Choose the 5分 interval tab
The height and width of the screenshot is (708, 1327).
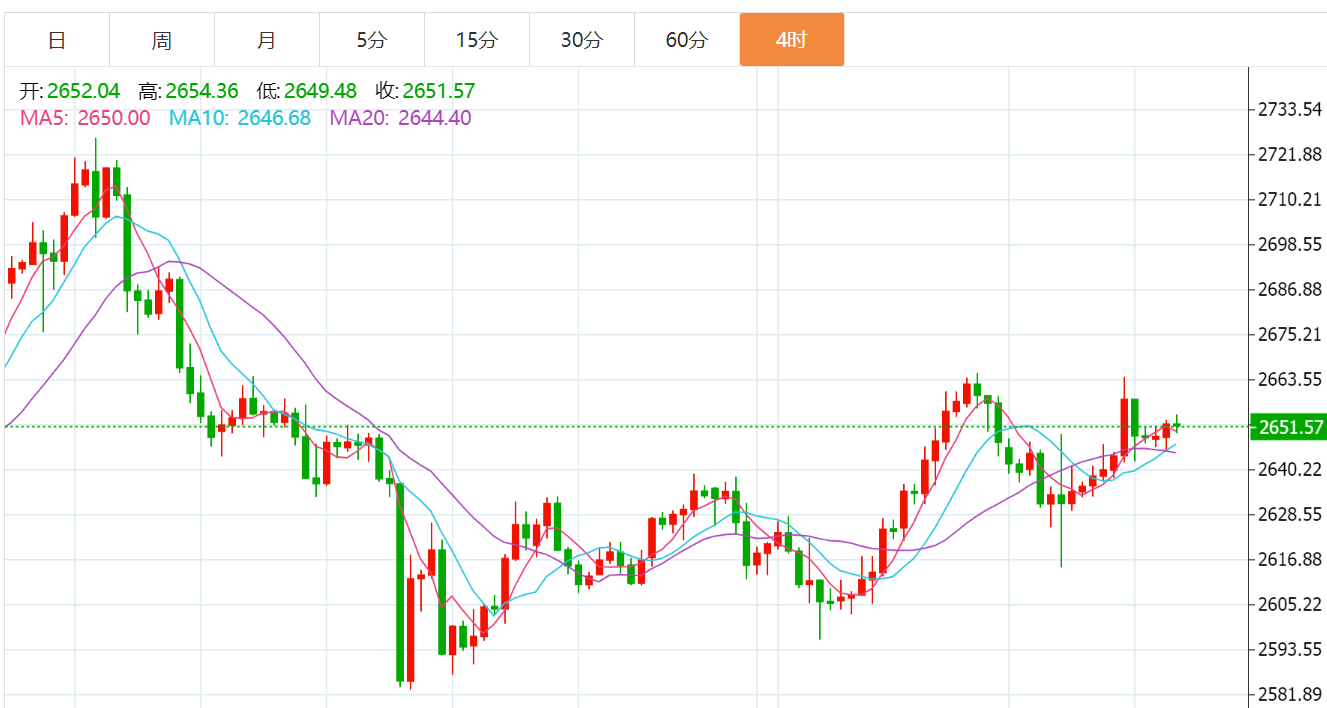[372, 40]
